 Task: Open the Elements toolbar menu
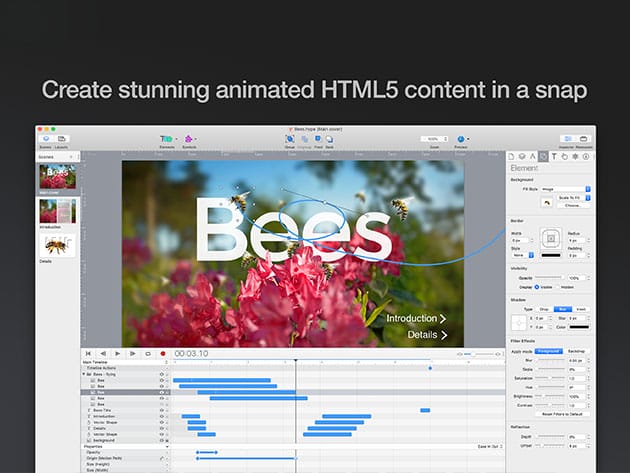pos(165,139)
